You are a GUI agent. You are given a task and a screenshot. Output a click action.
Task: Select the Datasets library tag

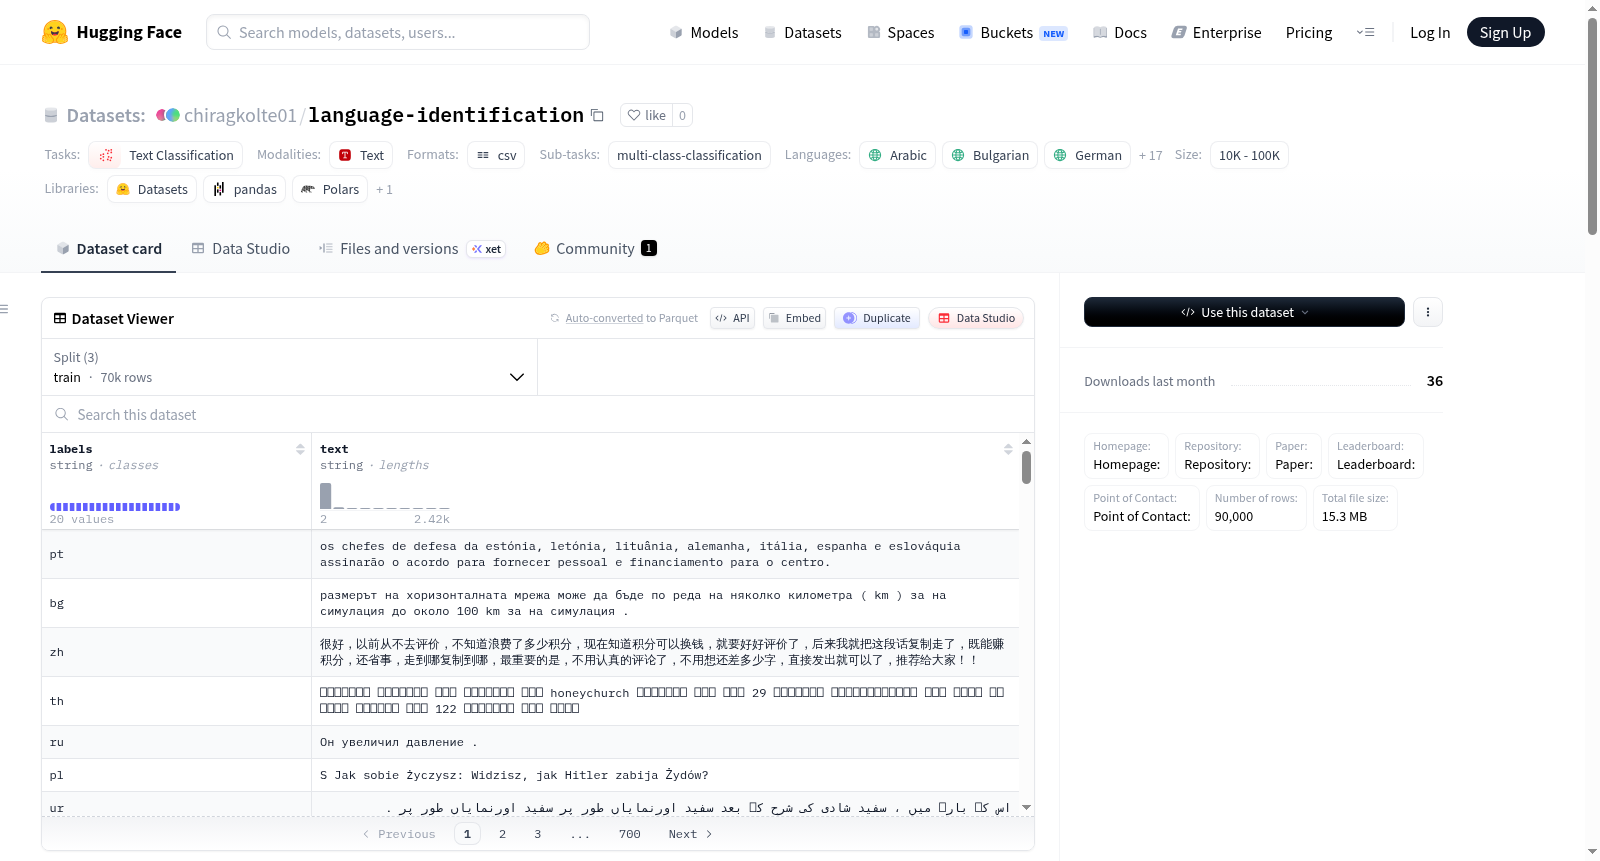click(x=152, y=189)
